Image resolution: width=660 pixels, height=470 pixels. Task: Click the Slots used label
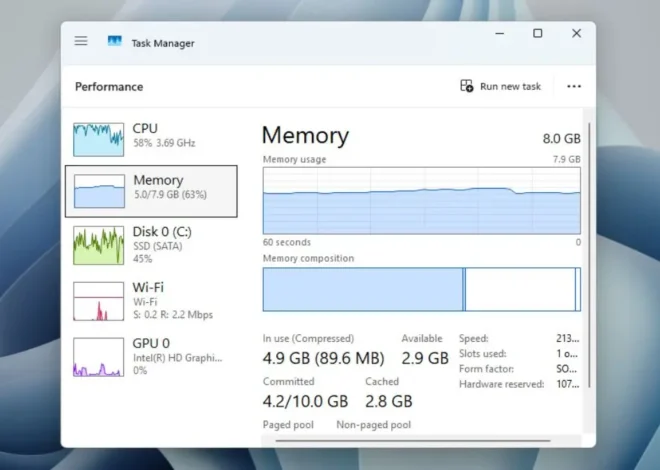click(x=482, y=354)
